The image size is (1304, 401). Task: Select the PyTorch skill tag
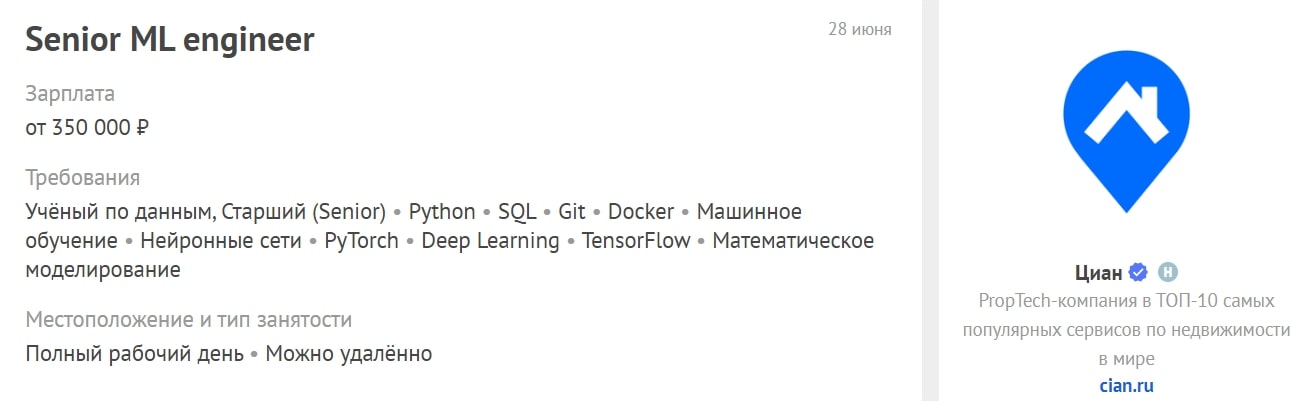coord(361,241)
